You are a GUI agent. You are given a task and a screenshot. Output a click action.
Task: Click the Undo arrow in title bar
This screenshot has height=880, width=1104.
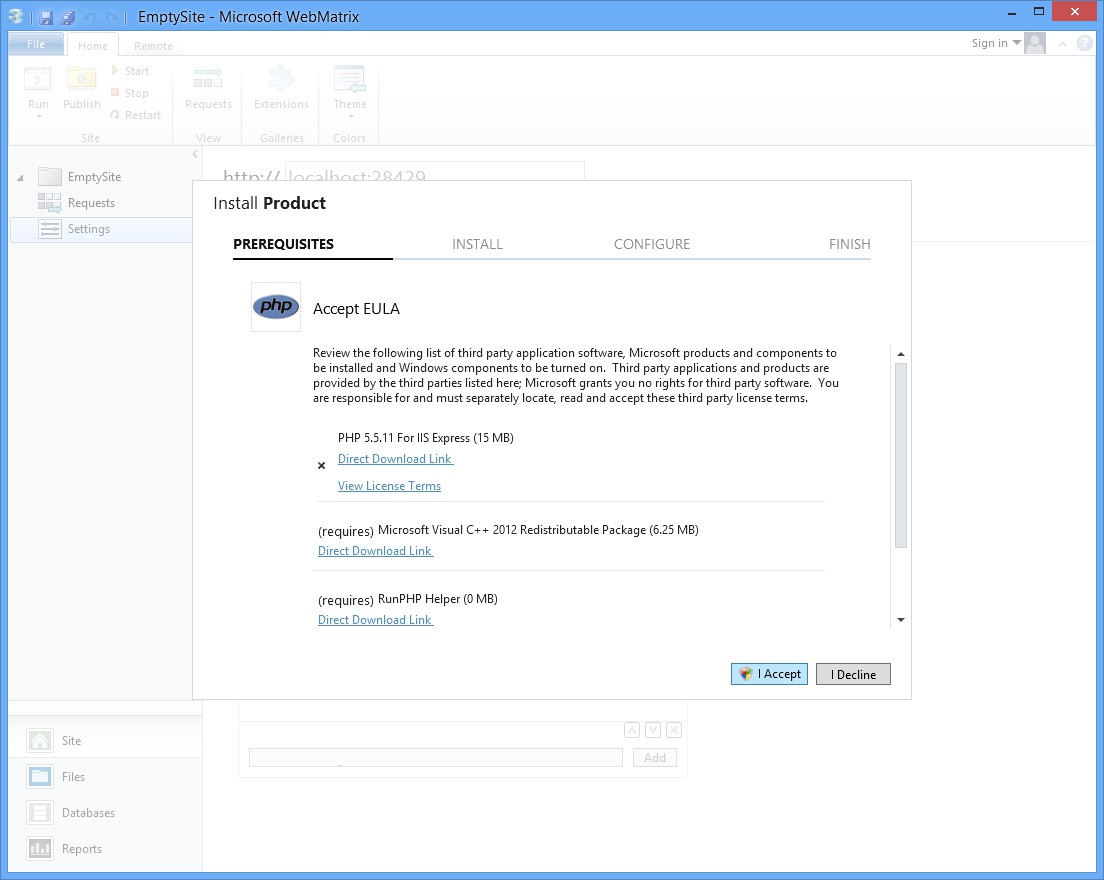89,17
